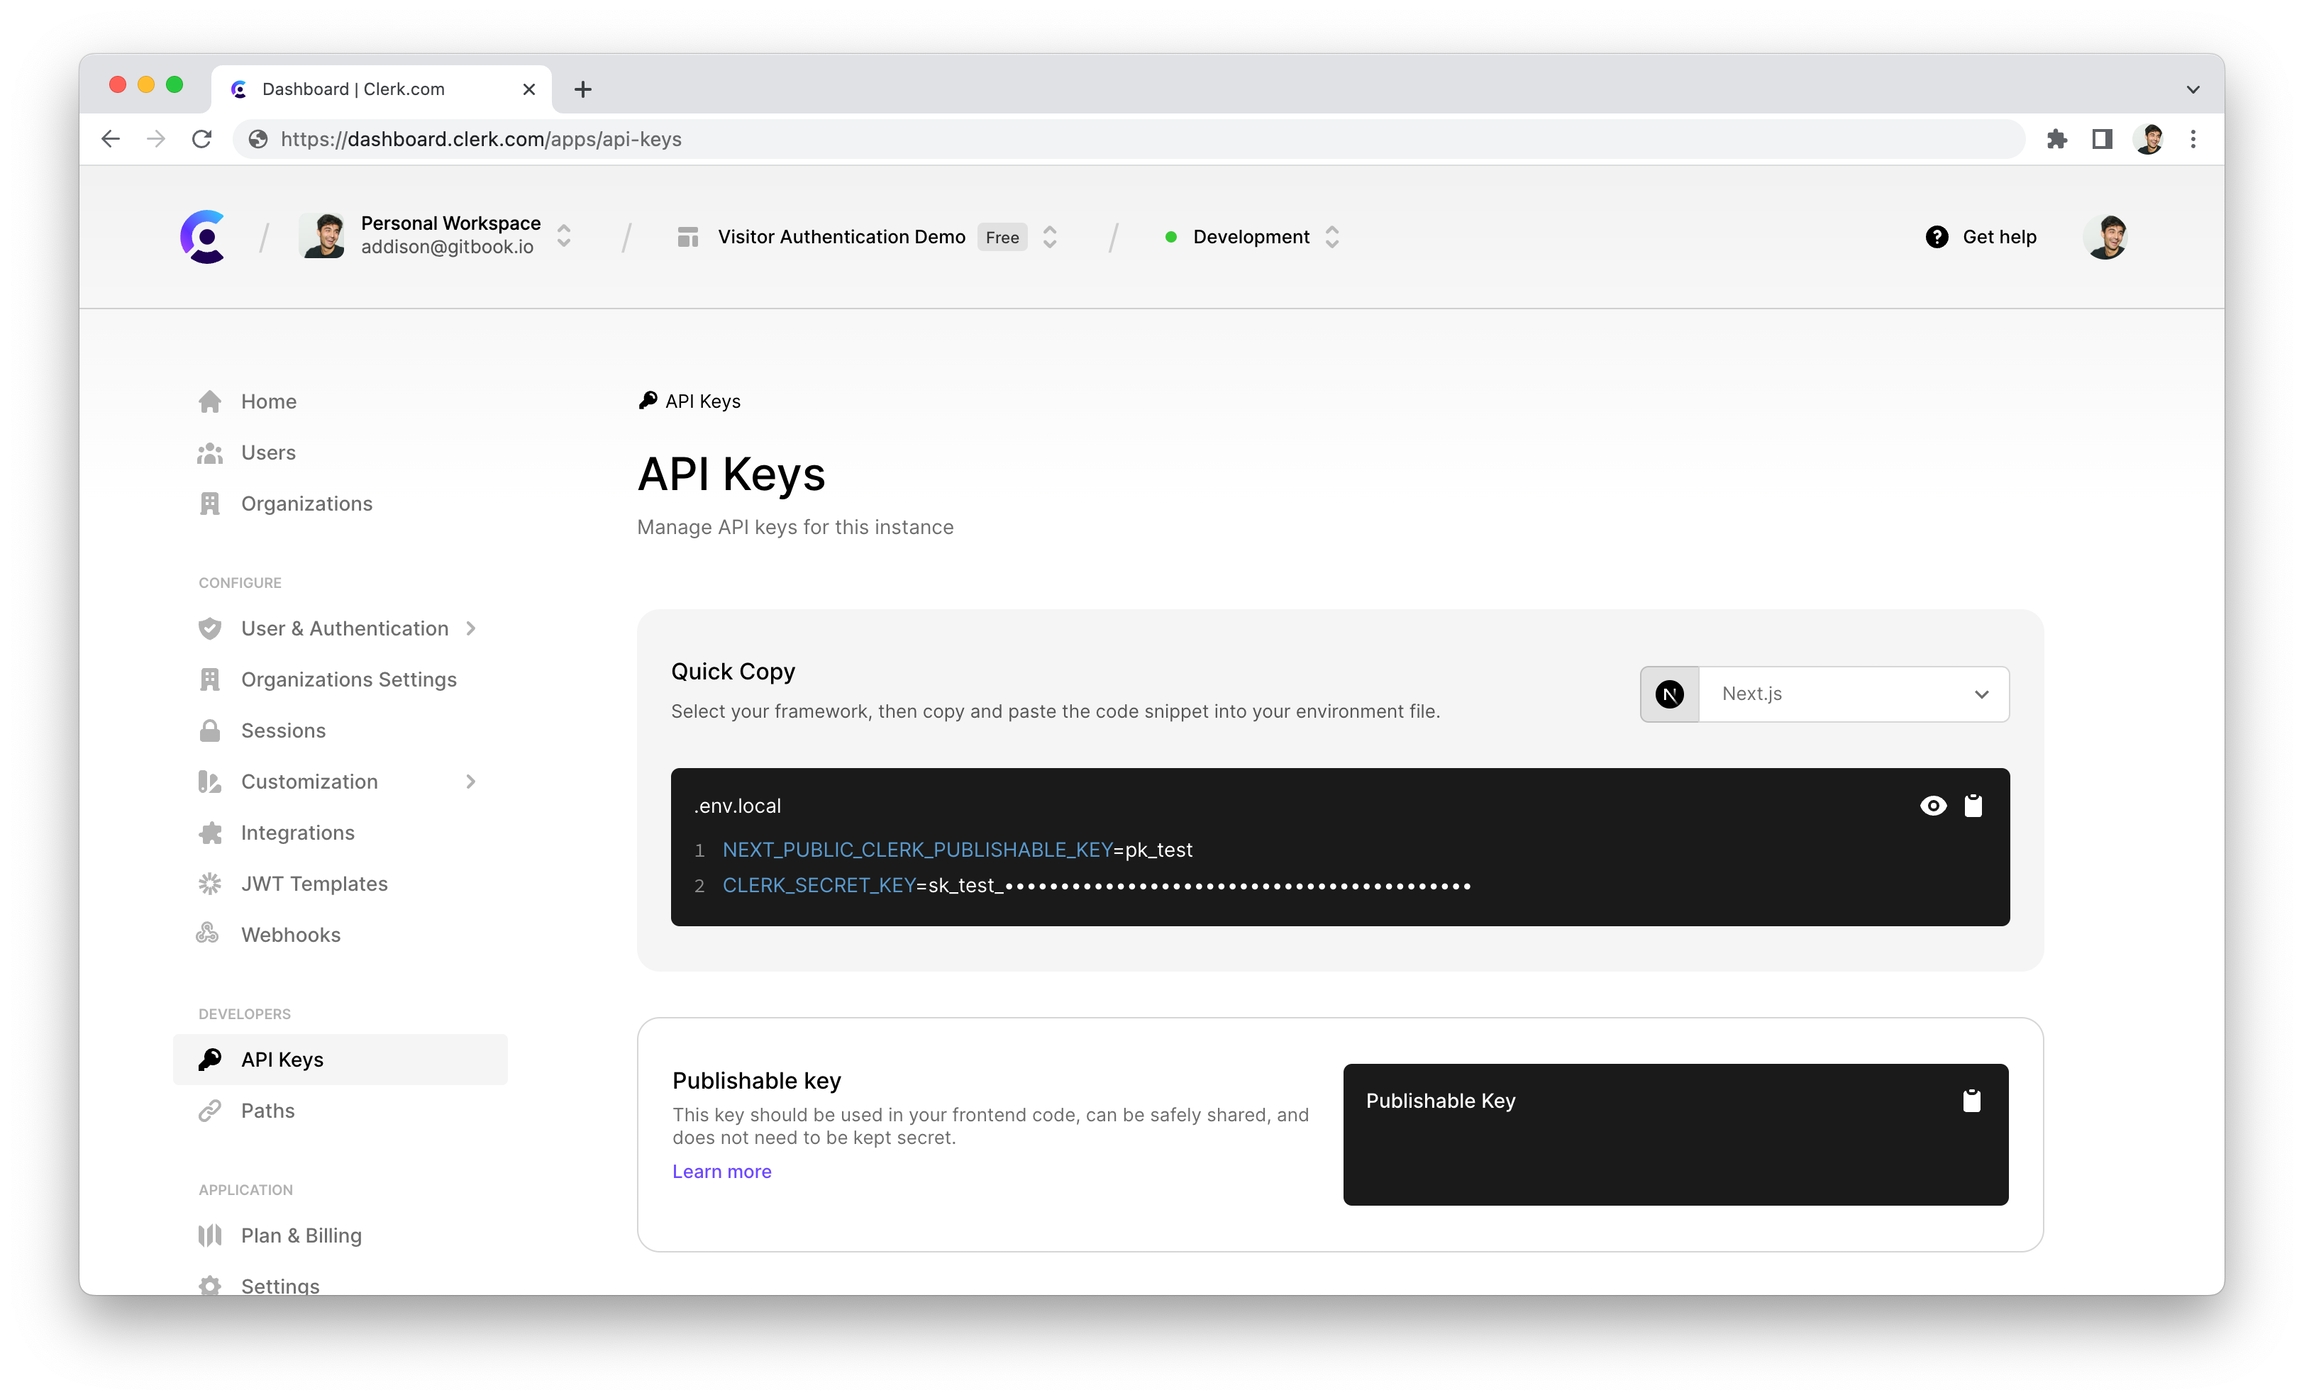Open the browser extensions puzzle icon
This screenshot has height=1400, width=2304.
coord(2056,139)
